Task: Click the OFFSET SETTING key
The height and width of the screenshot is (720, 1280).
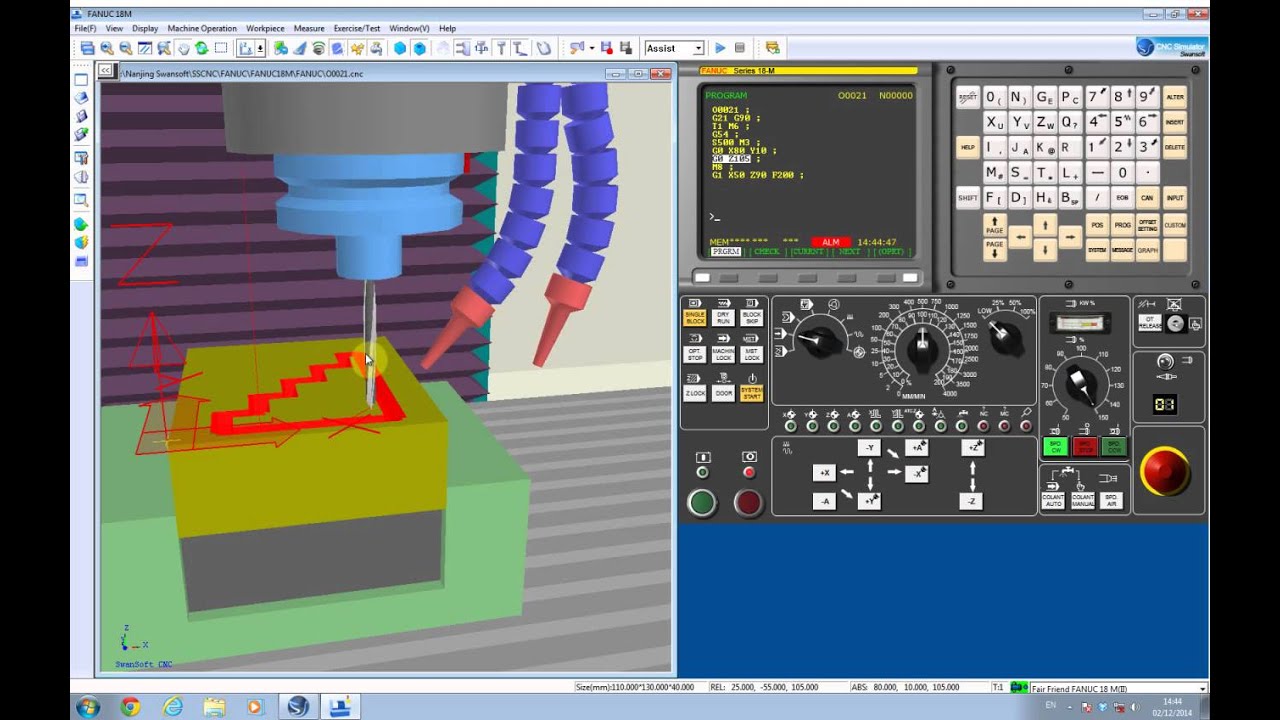Action: [1148, 224]
